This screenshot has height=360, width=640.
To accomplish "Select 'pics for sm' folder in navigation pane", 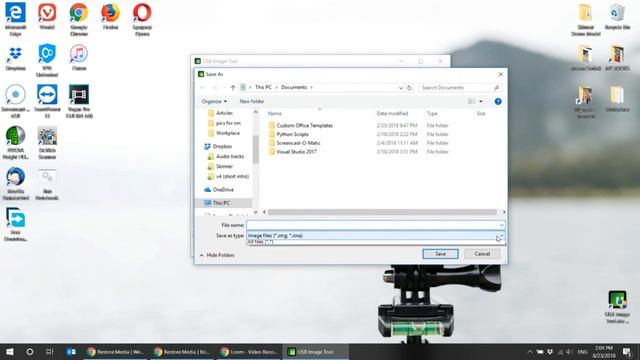I will tap(228, 123).
